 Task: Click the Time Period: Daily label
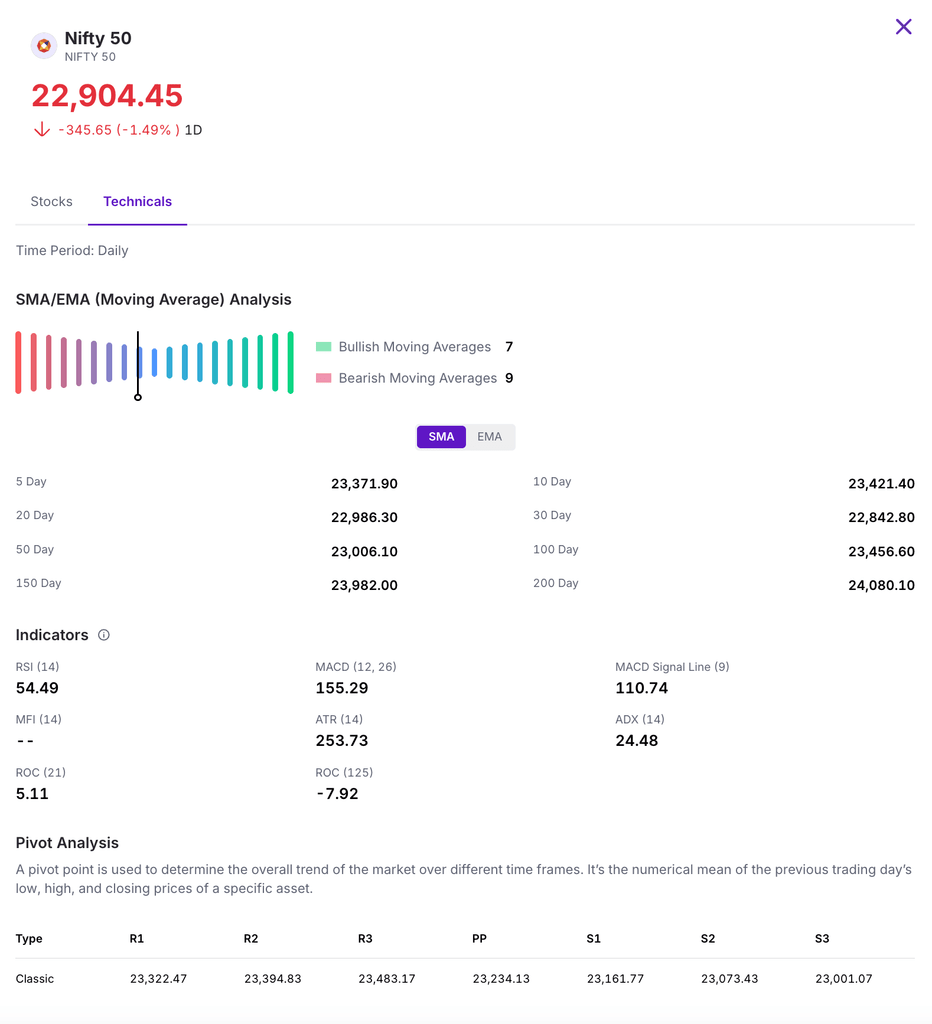[x=72, y=251]
